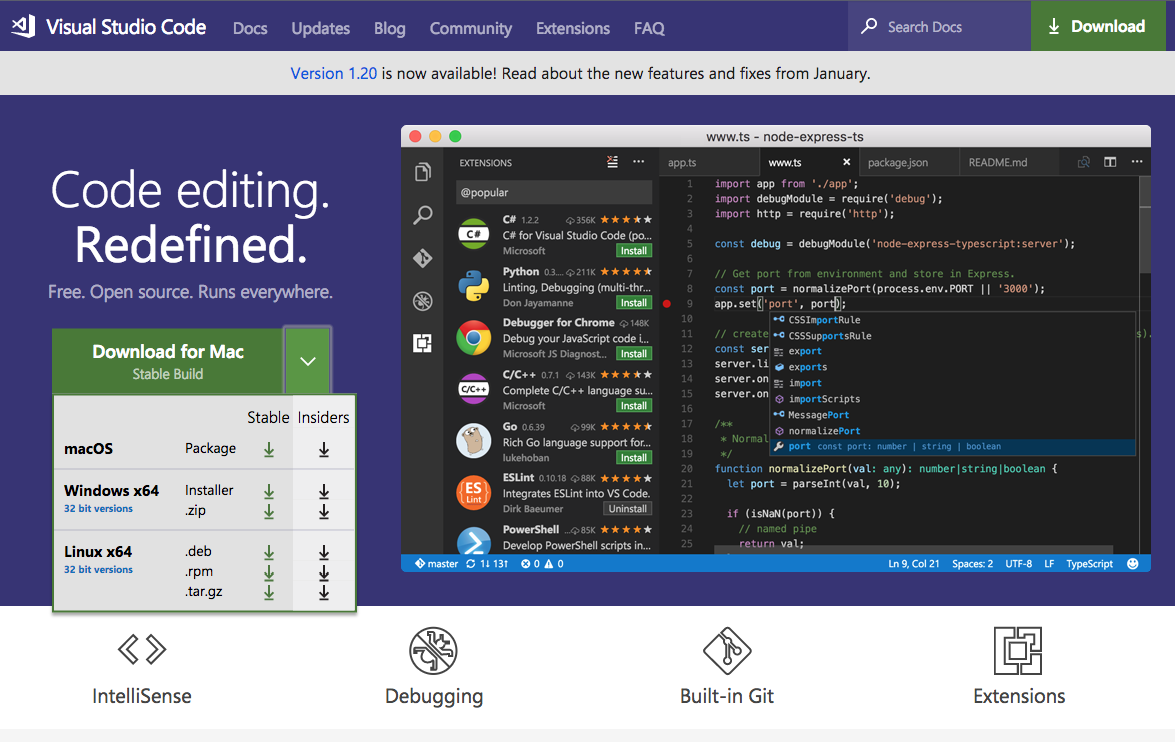1175x742 pixels.
Task: Download macOS Stable package arrow
Action: [x=269, y=450]
